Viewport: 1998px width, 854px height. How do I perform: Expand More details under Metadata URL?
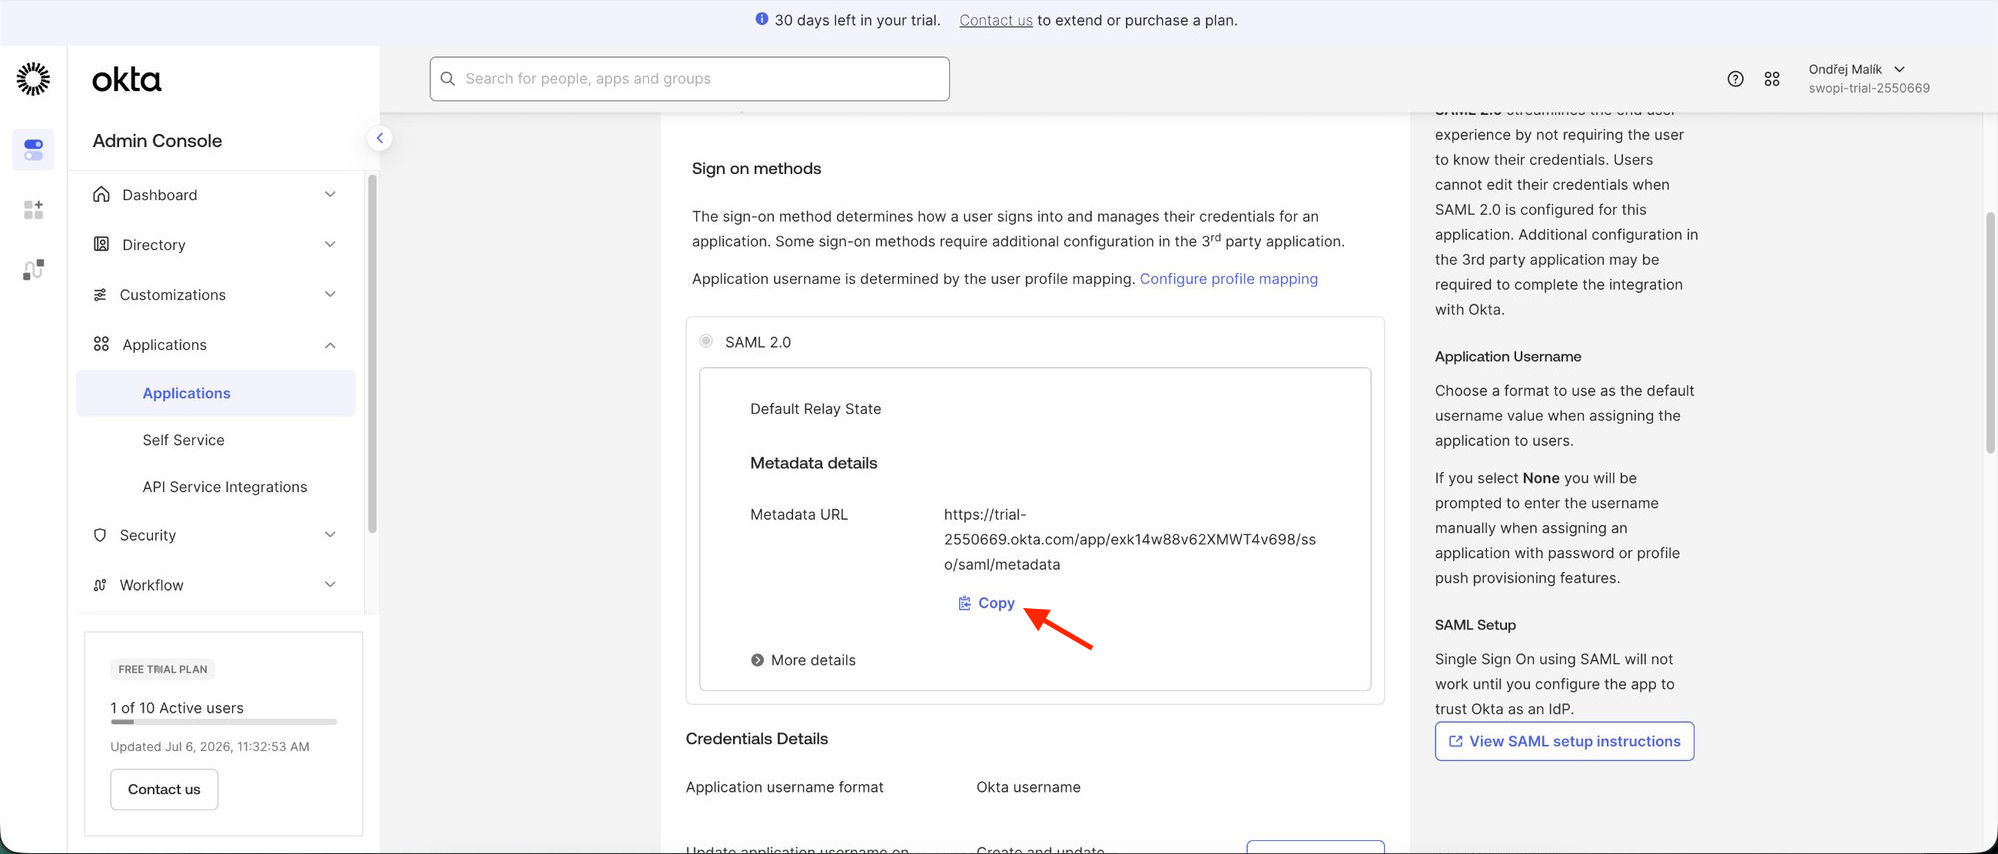(x=803, y=660)
